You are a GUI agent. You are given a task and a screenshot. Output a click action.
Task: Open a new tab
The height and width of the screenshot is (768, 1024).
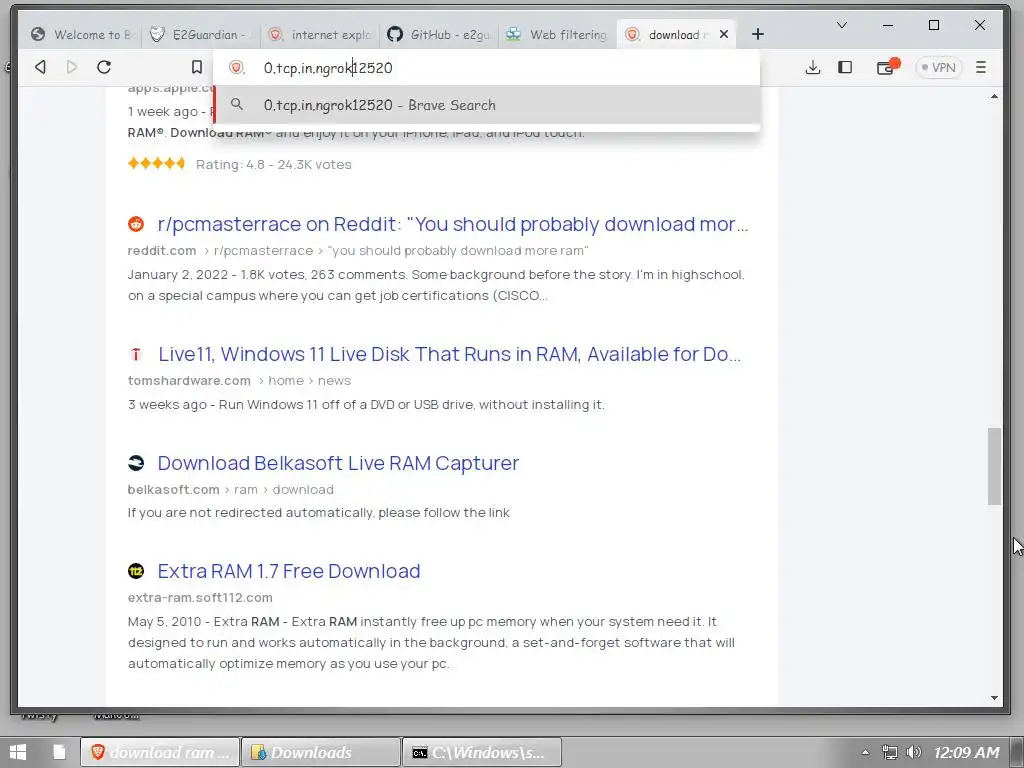pos(758,34)
